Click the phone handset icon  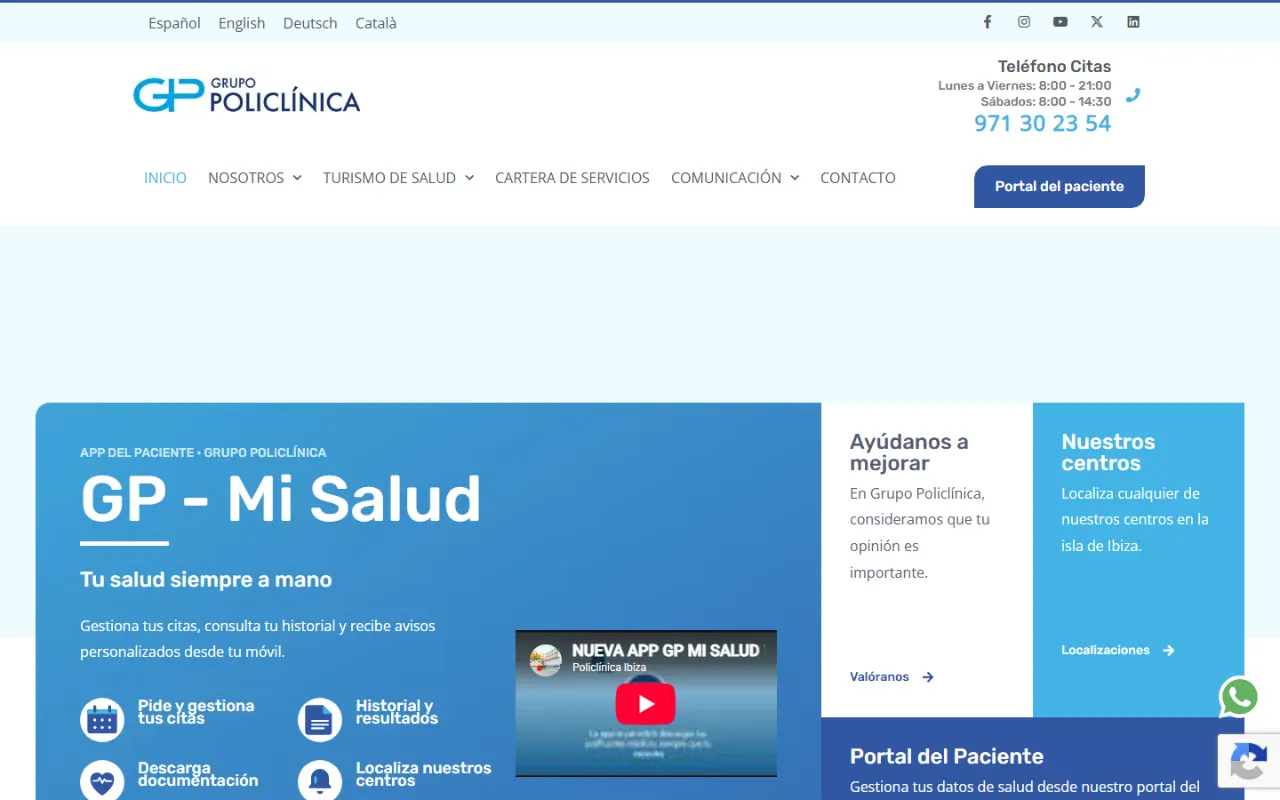click(x=1133, y=96)
